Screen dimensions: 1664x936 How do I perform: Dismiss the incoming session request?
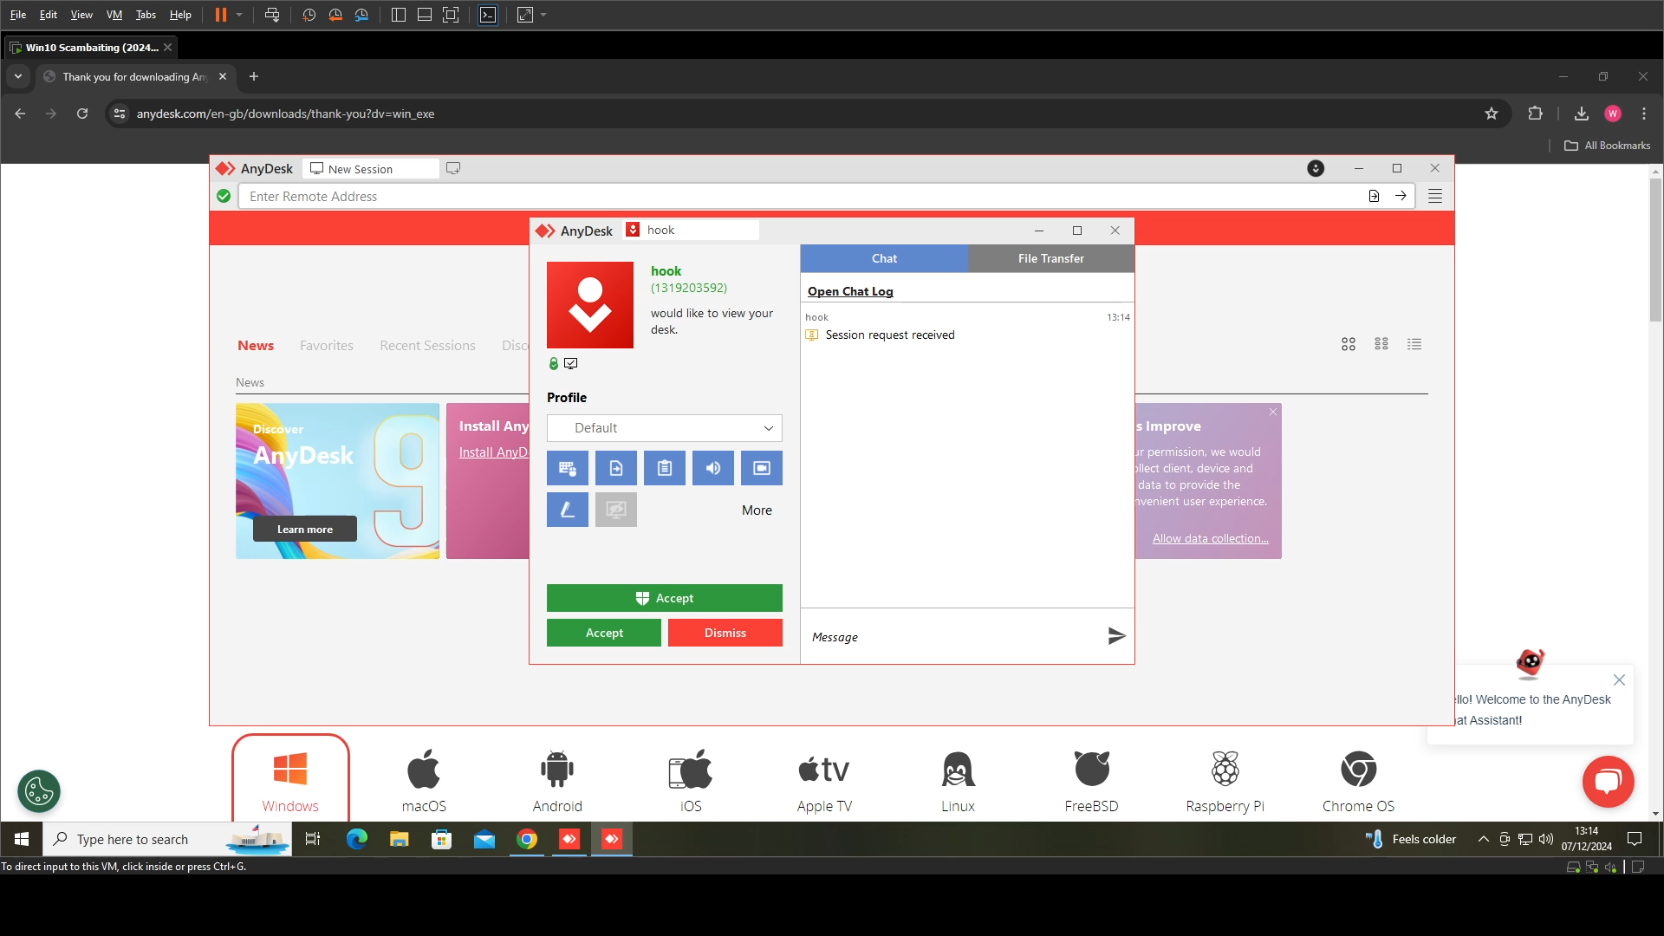[725, 633]
